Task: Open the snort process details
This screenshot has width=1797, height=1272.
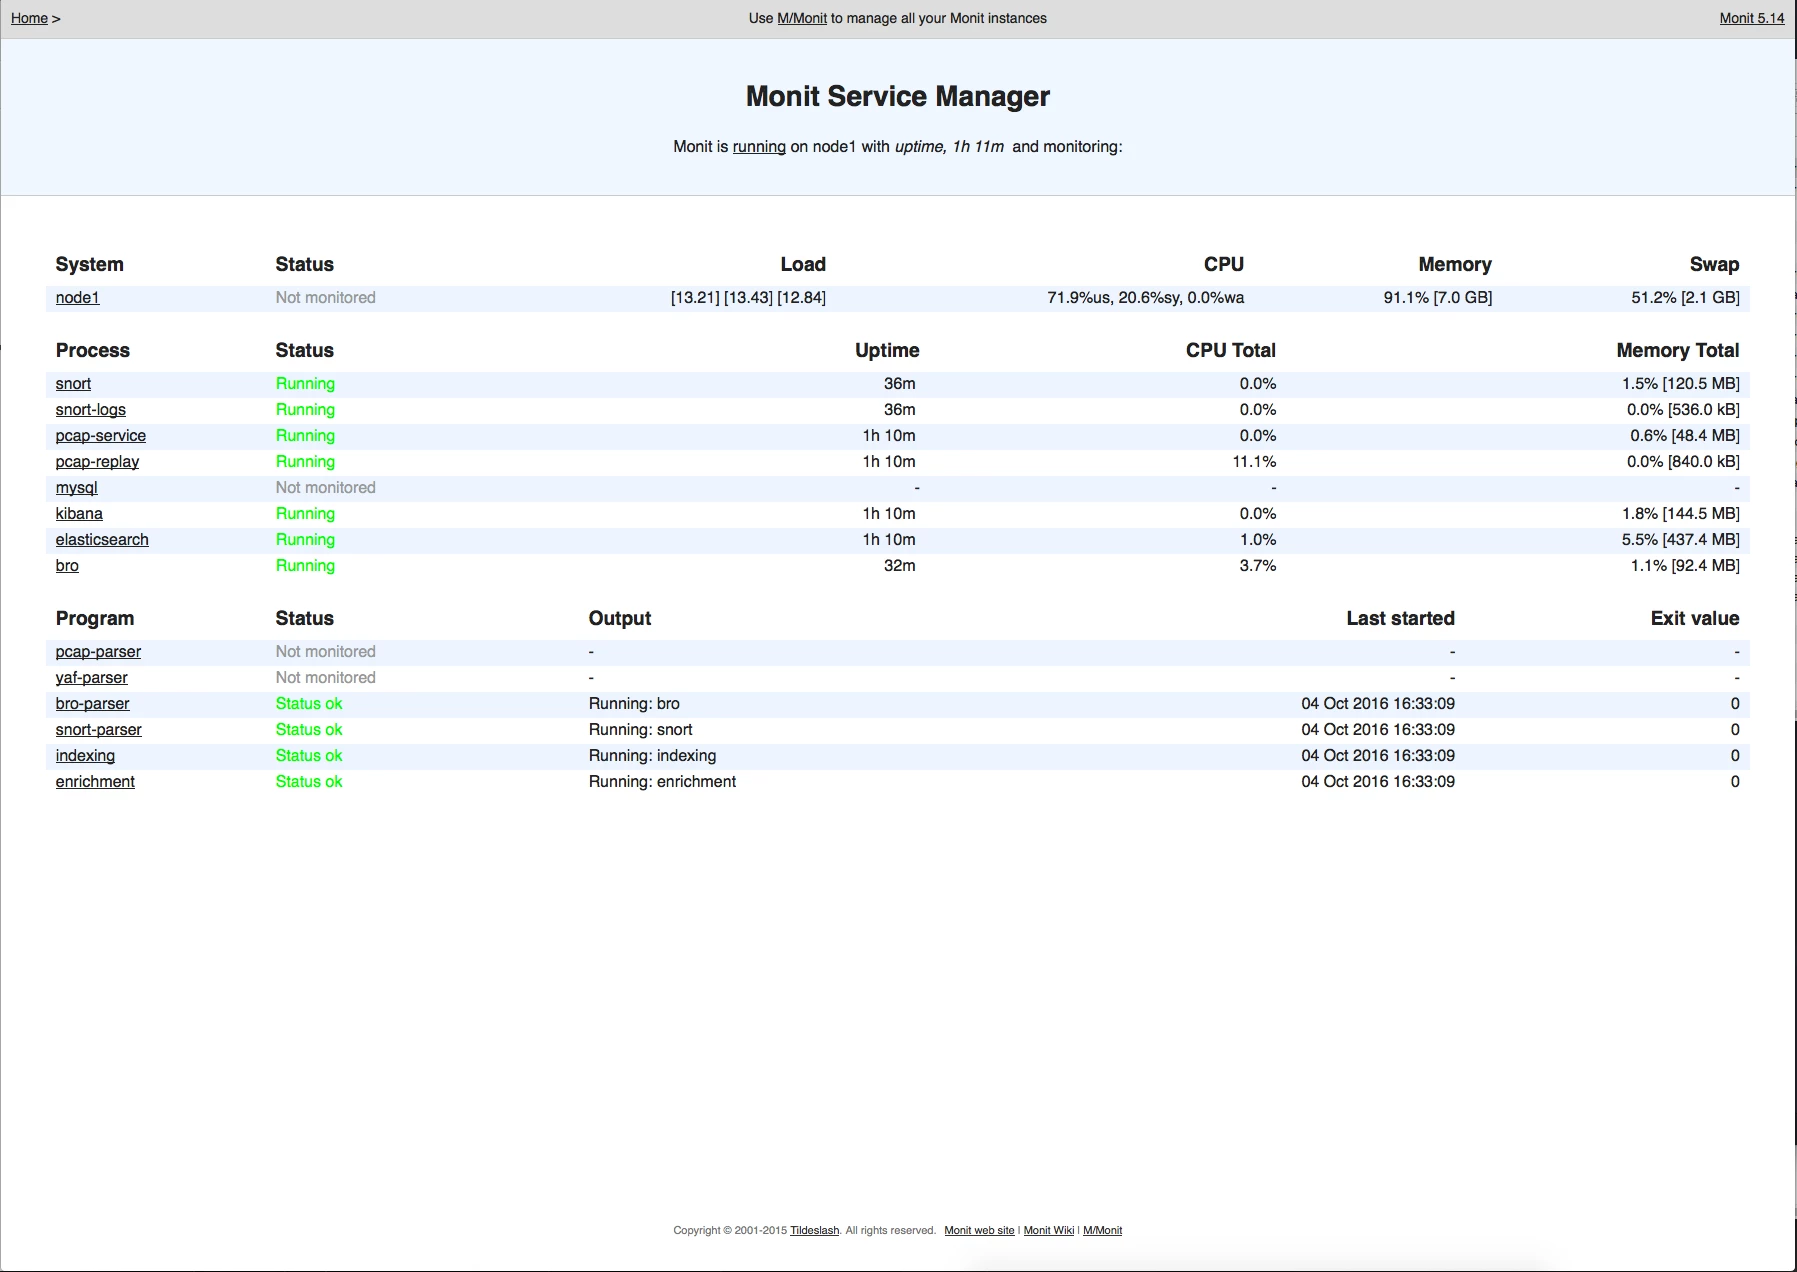Action: [x=73, y=383]
